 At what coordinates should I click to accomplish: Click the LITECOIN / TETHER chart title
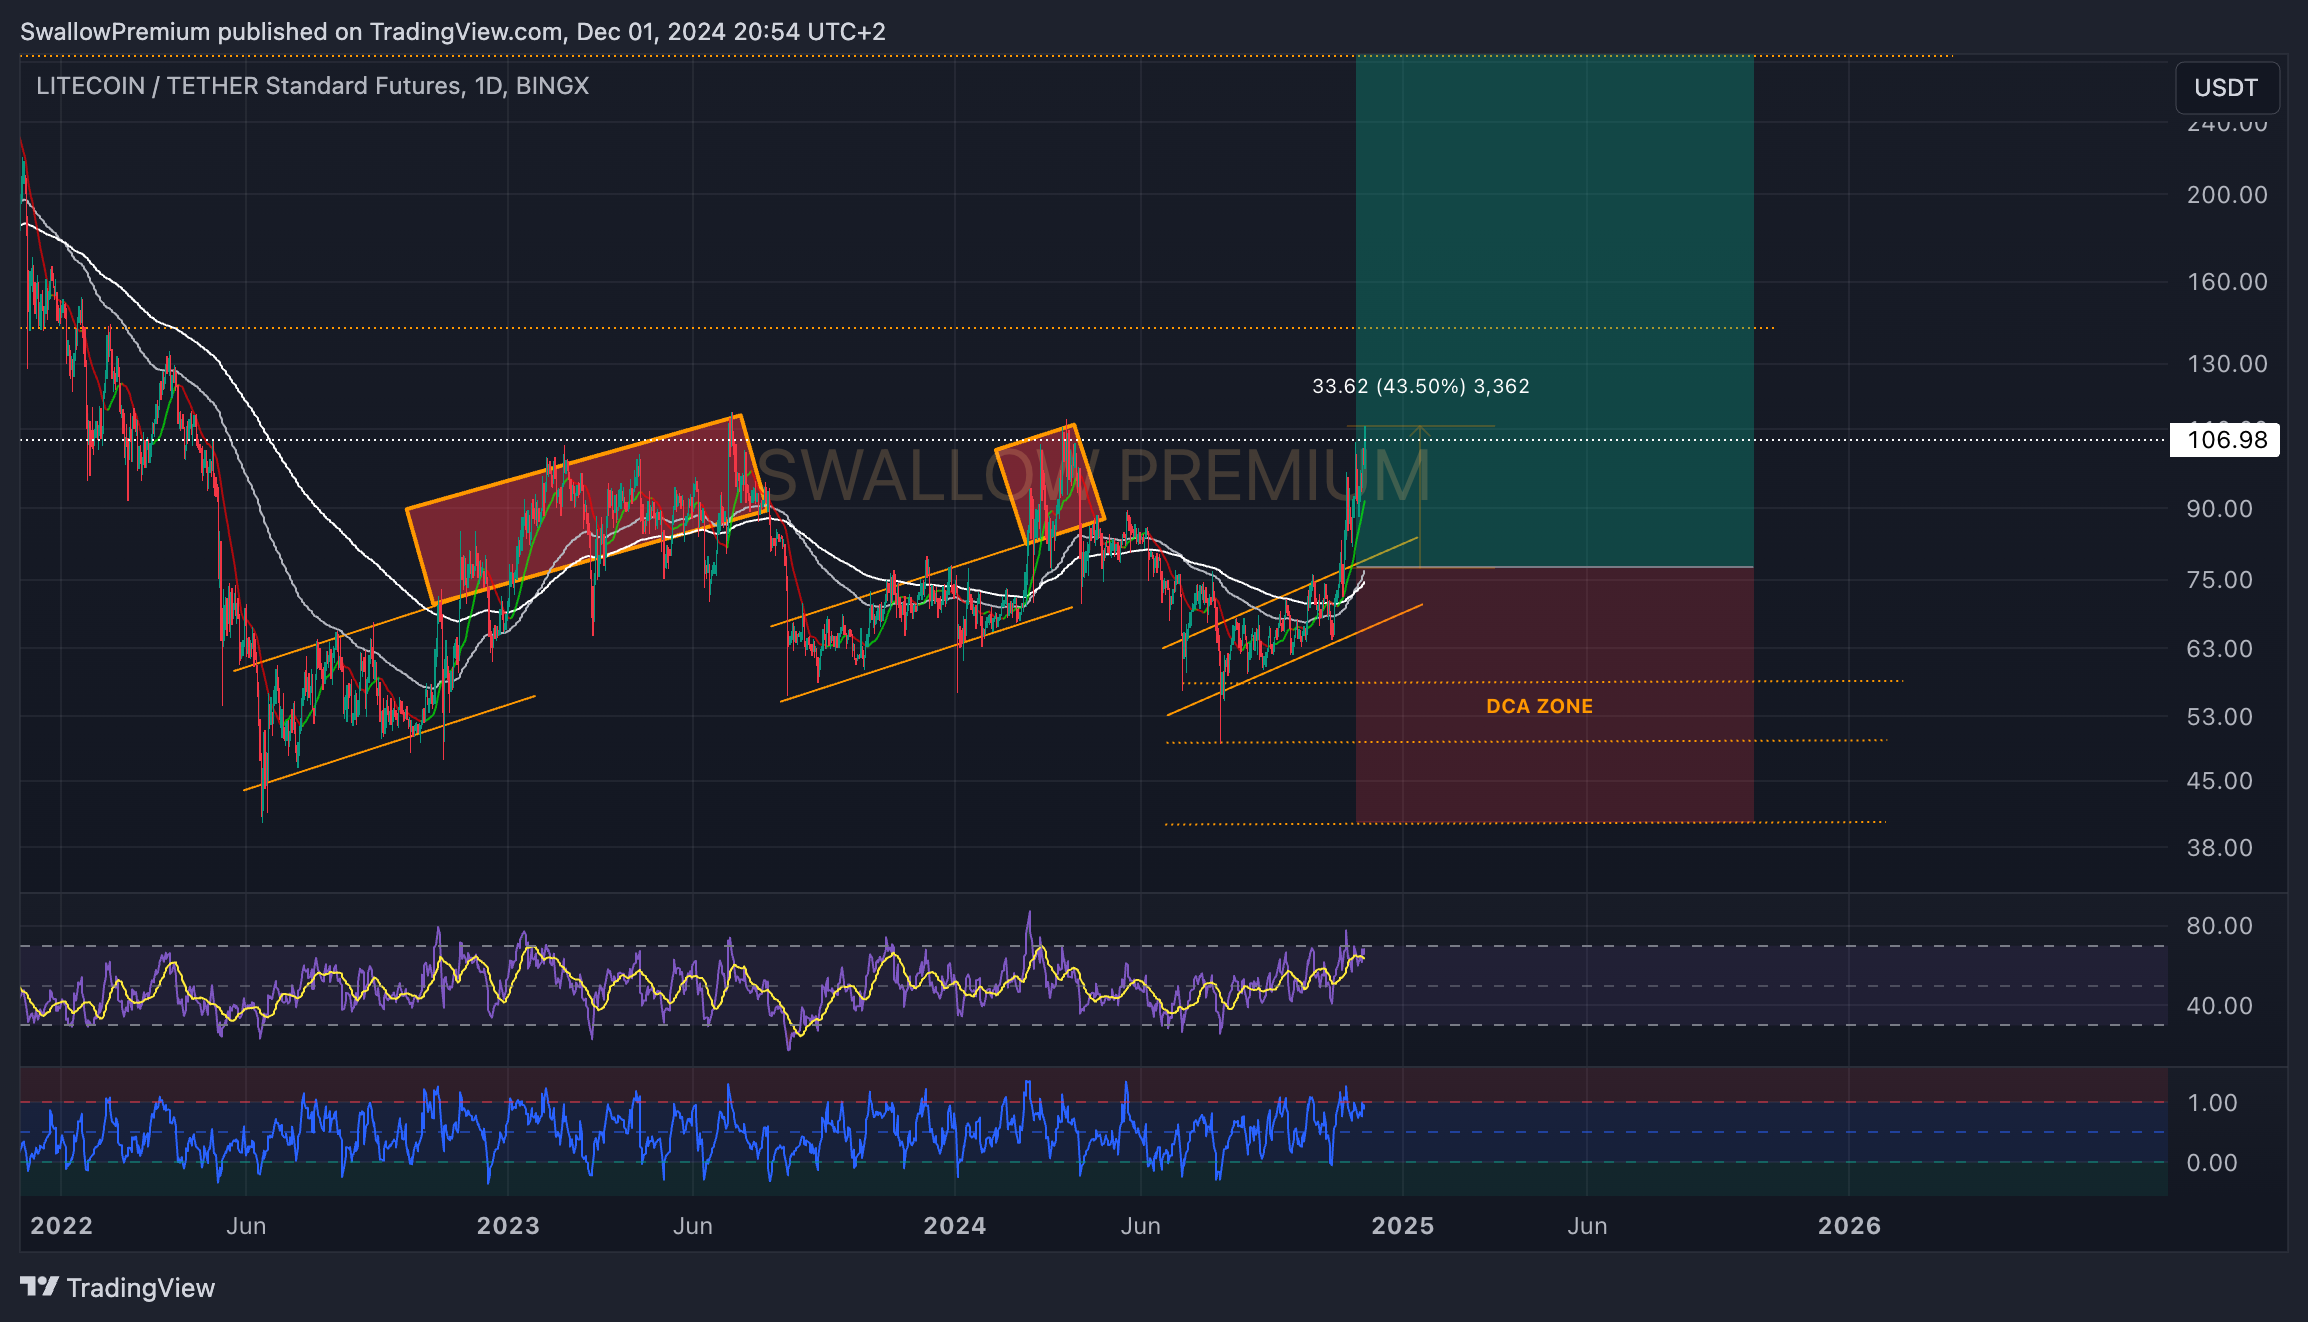(312, 86)
